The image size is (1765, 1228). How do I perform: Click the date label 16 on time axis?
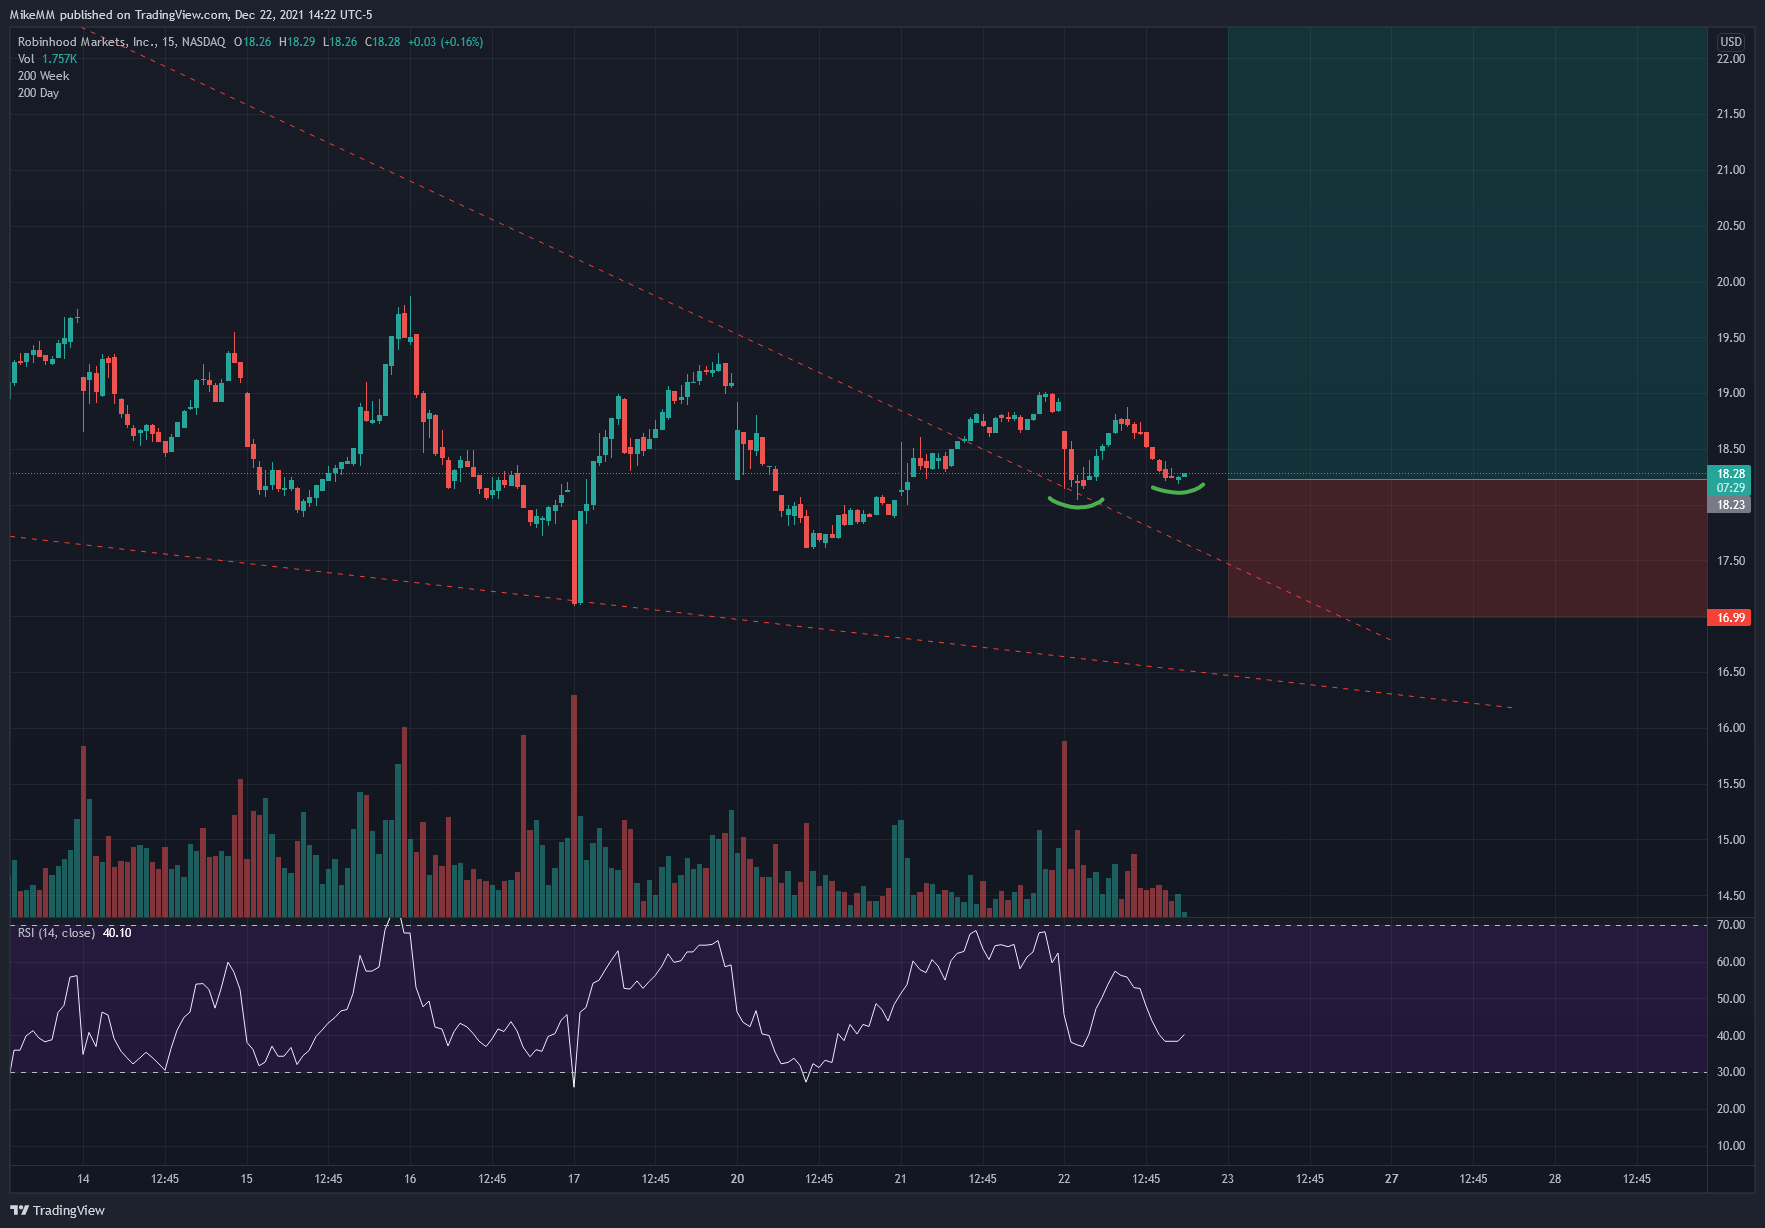(x=410, y=1179)
